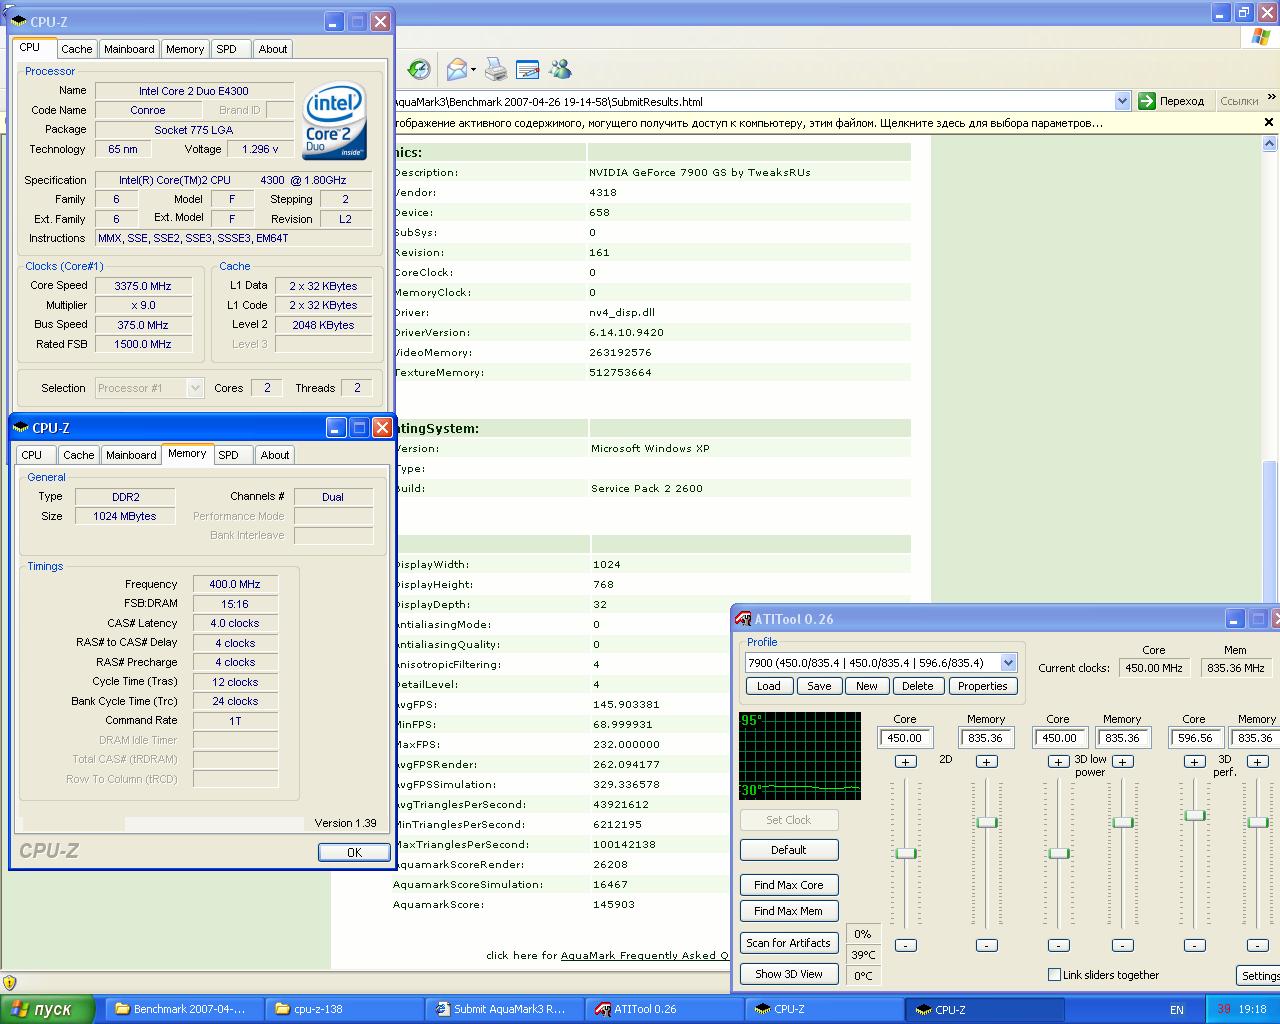The width and height of the screenshot is (1280, 1024).
Task: Click the NVIDIA GeForce 7900 GS description text
Action: pos(700,172)
